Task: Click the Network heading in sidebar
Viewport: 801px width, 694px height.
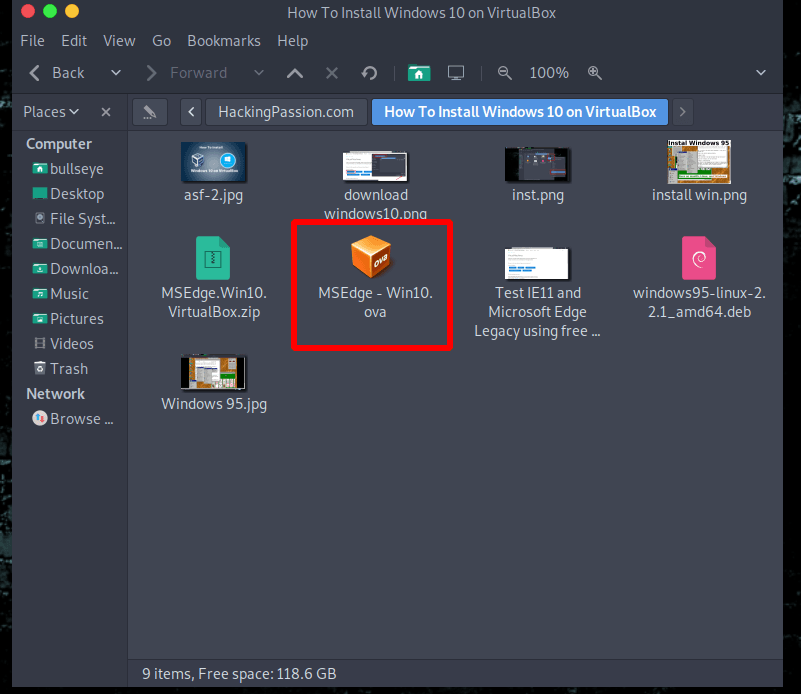Action: pos(56,394)
